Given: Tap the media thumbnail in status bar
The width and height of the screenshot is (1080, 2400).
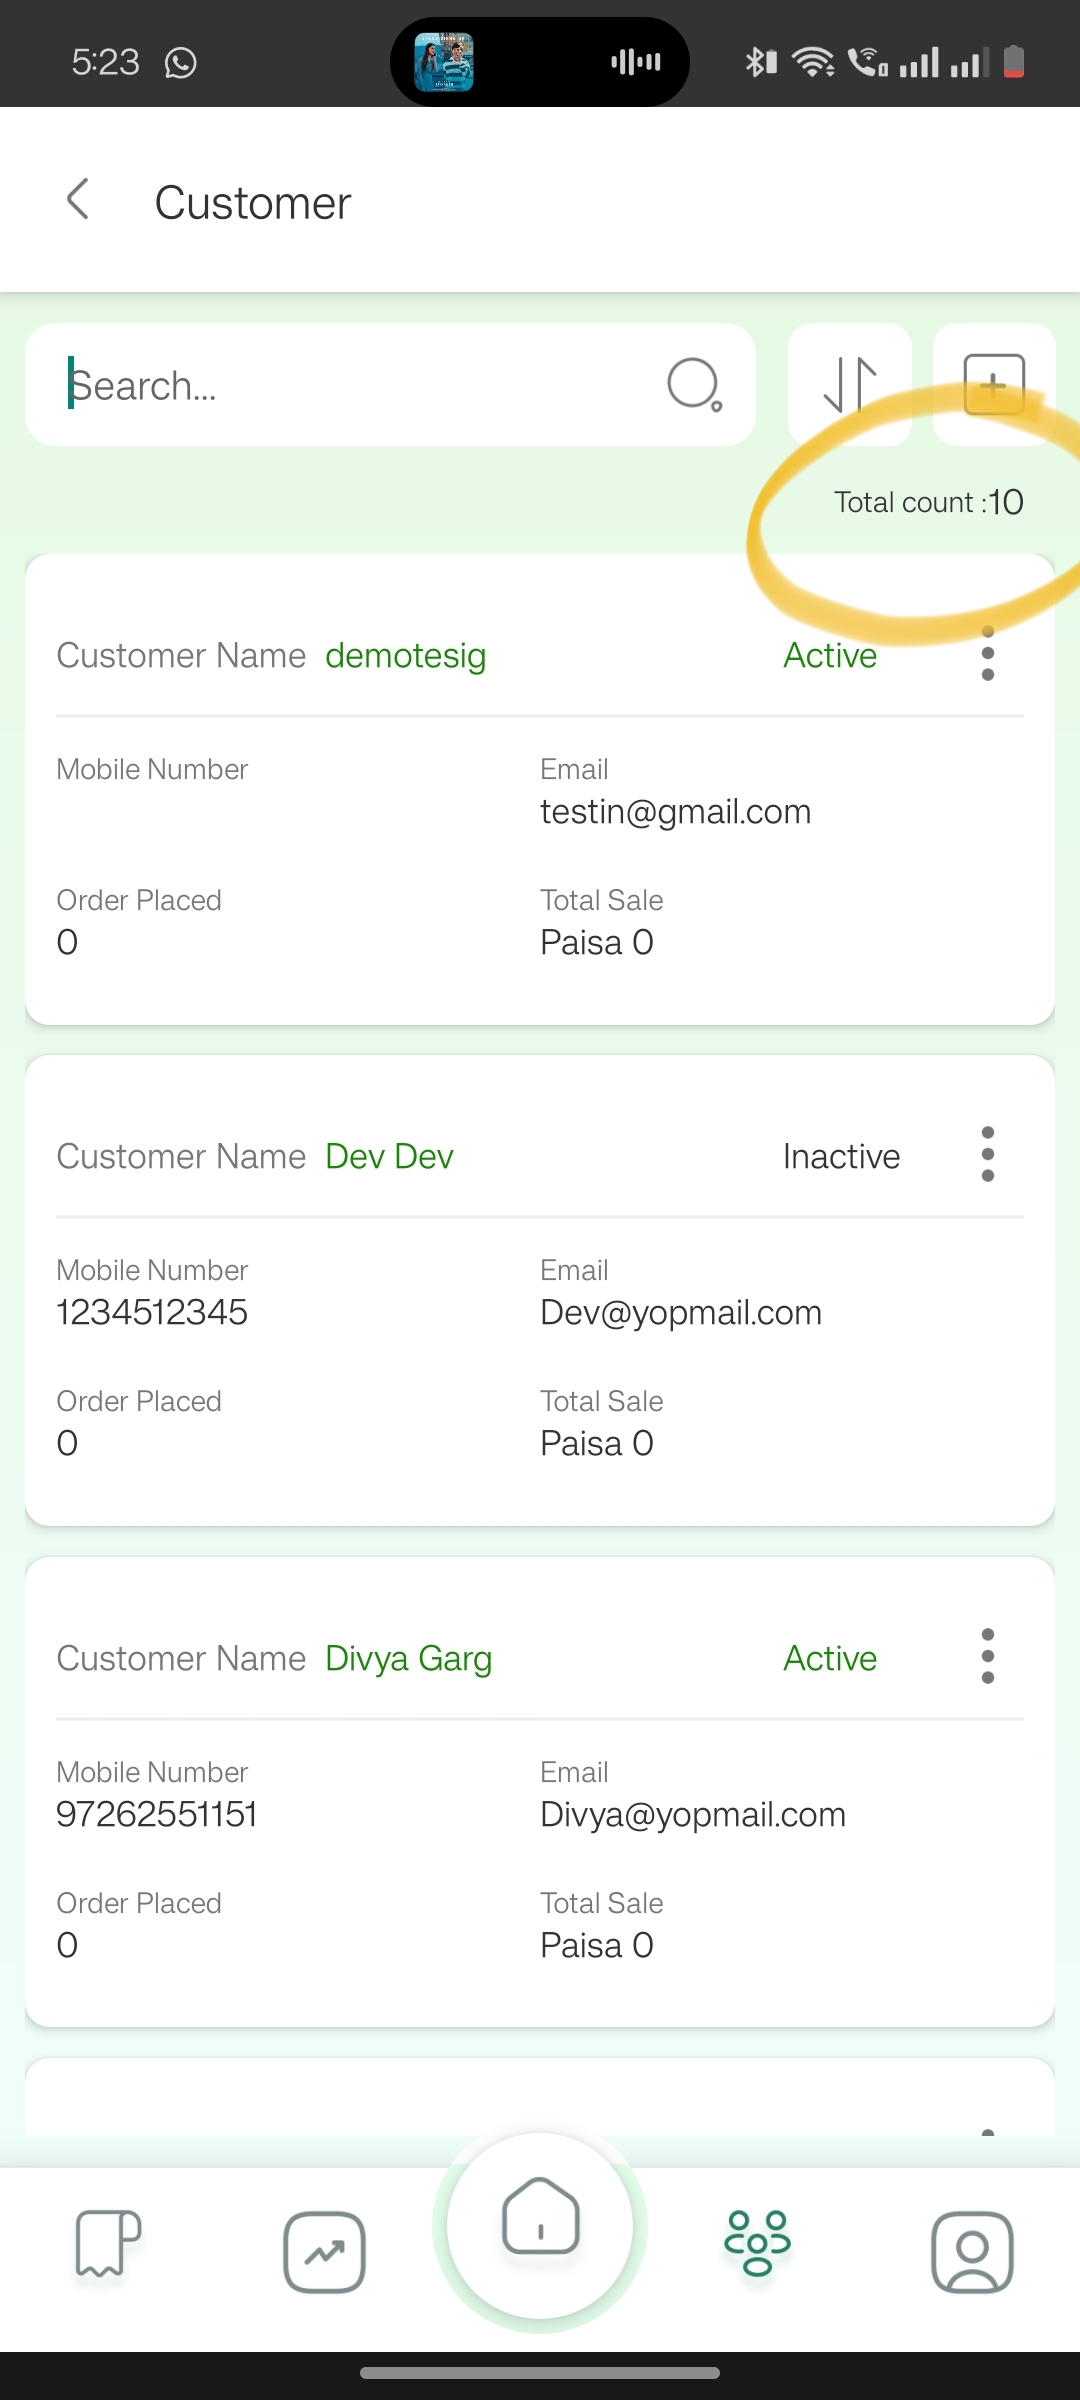Looking at the screenshot, I should point(444,62).
